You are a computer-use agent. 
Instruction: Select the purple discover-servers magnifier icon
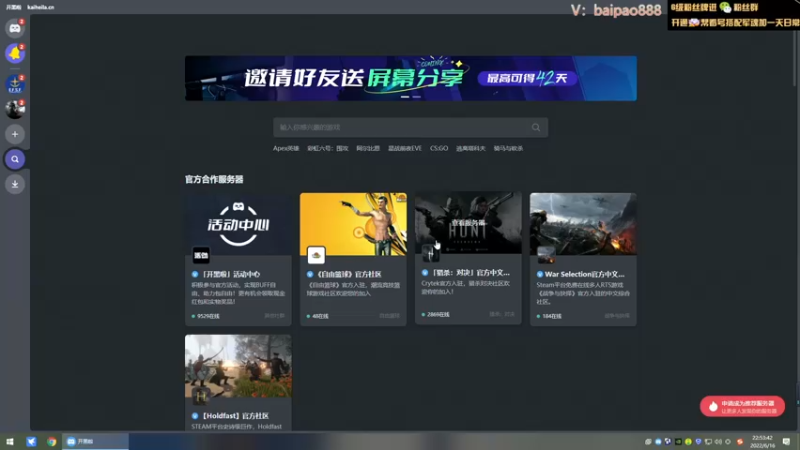[15, 159]
